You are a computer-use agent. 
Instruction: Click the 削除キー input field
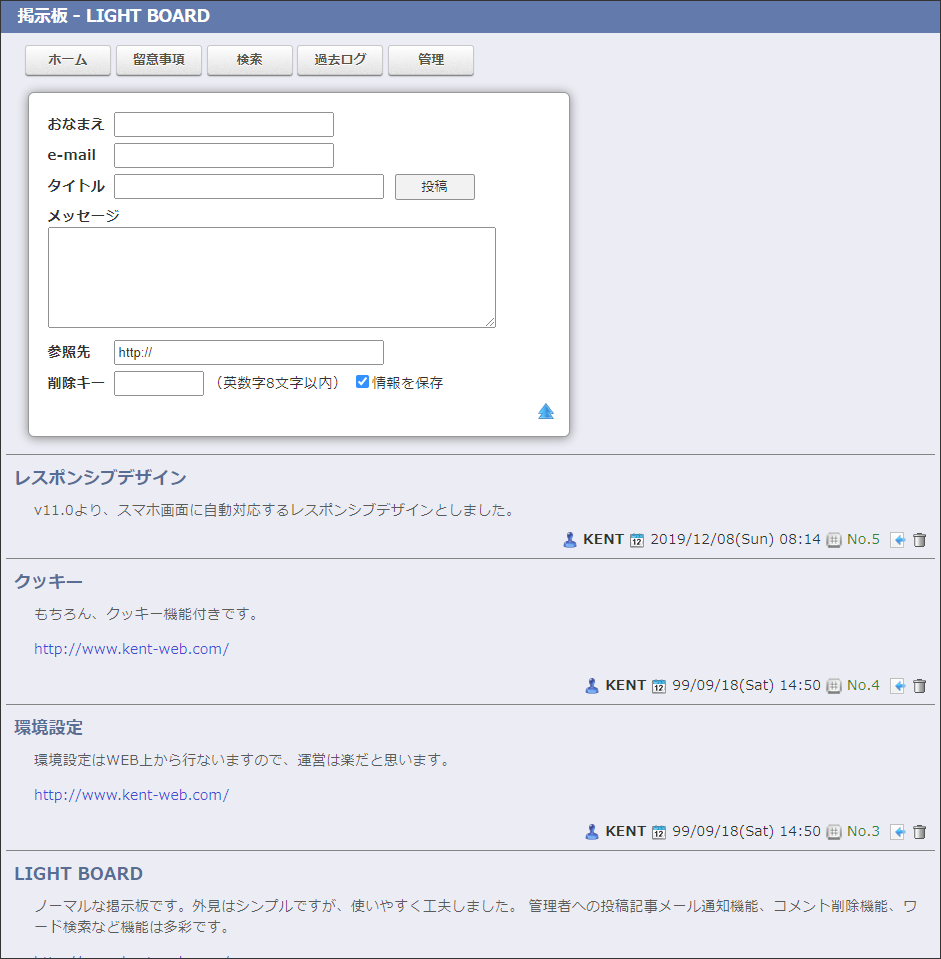coord(159,383)
